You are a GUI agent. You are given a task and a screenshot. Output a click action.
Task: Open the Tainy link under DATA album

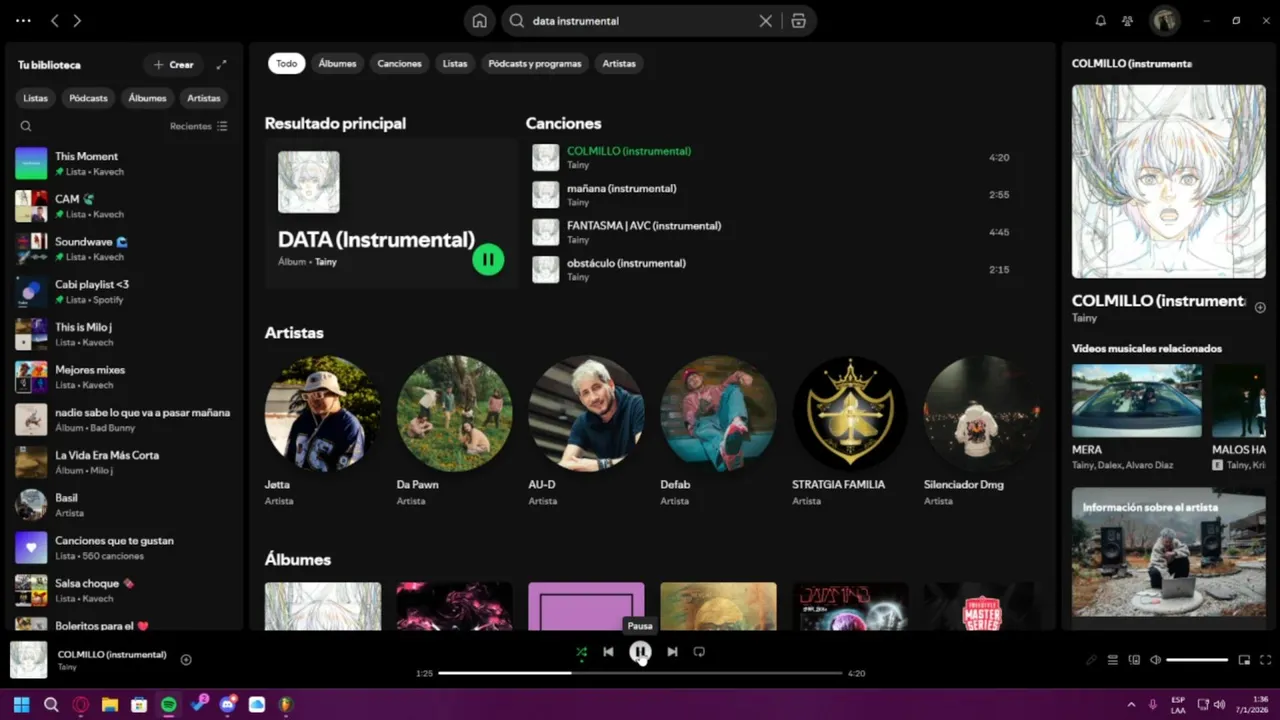click(326, 262)
